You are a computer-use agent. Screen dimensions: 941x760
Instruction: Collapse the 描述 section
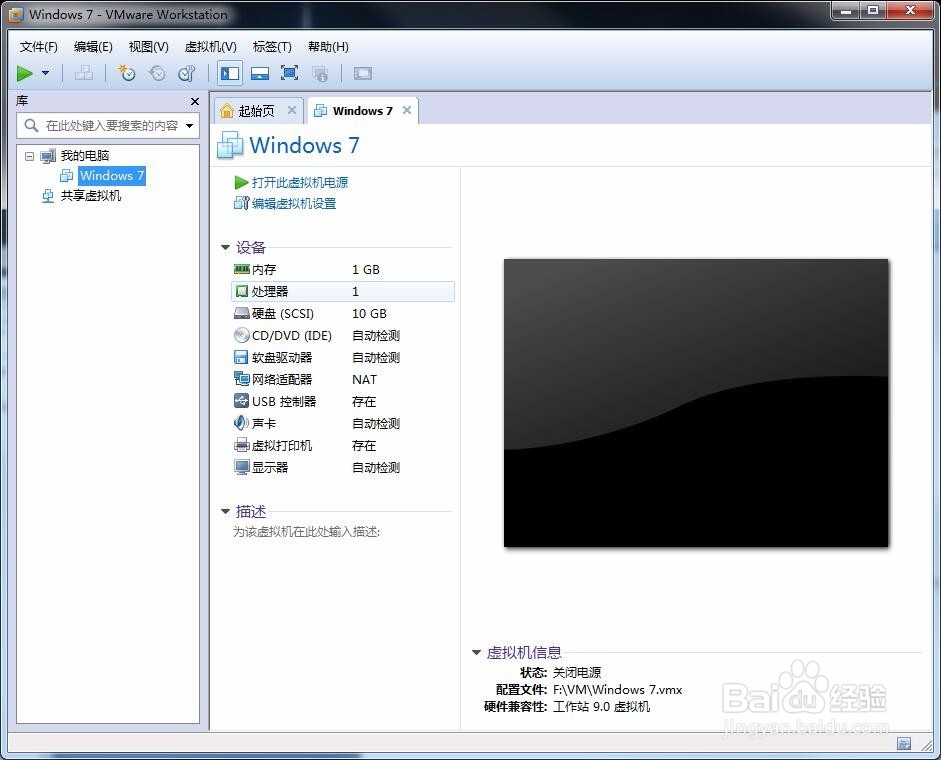(x=225, y=511)
